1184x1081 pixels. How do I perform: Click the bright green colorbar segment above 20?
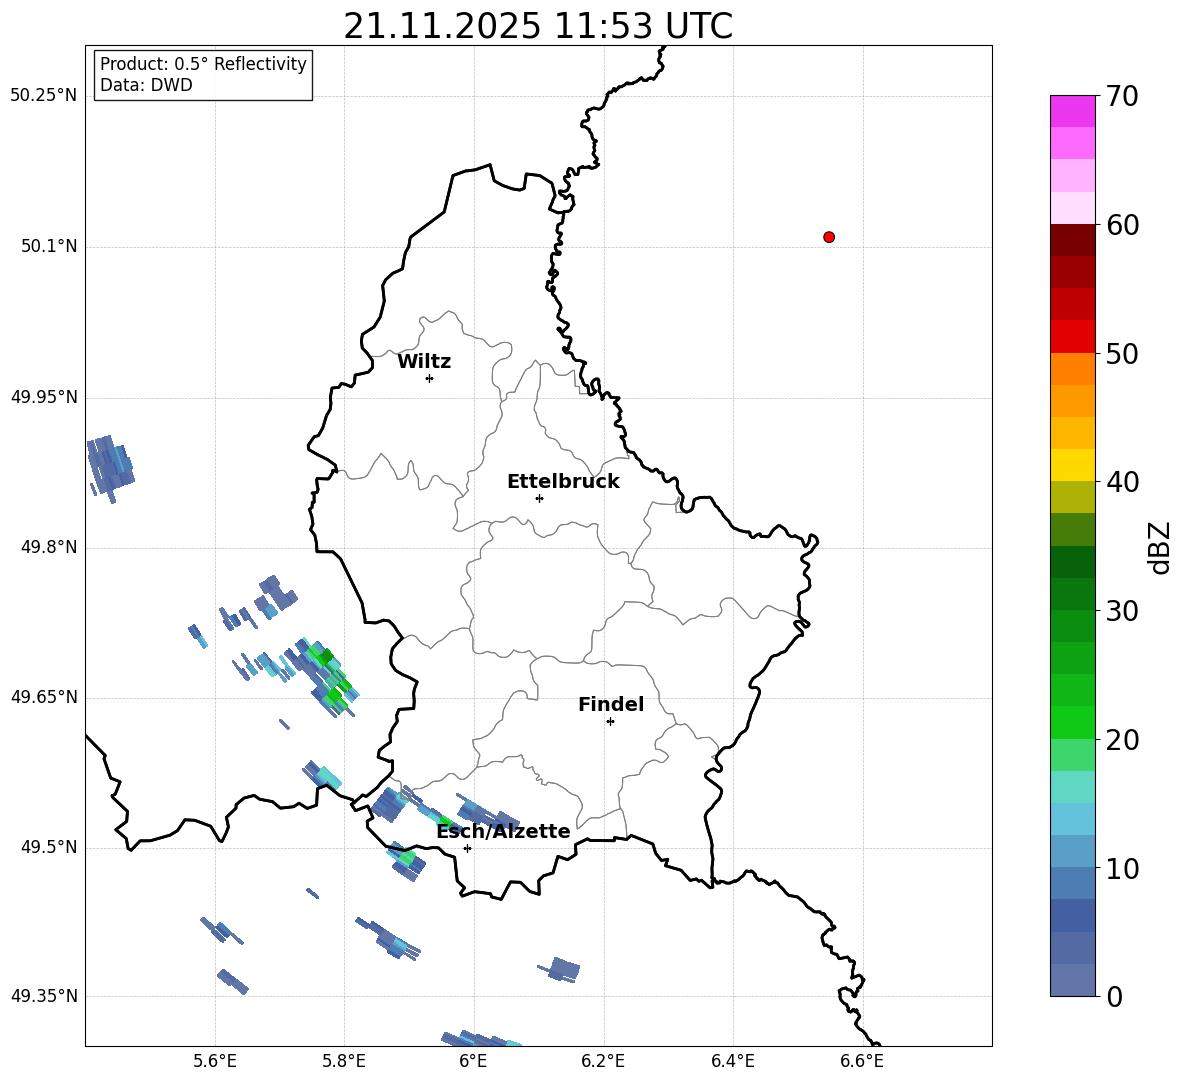tap(1072, 722)
